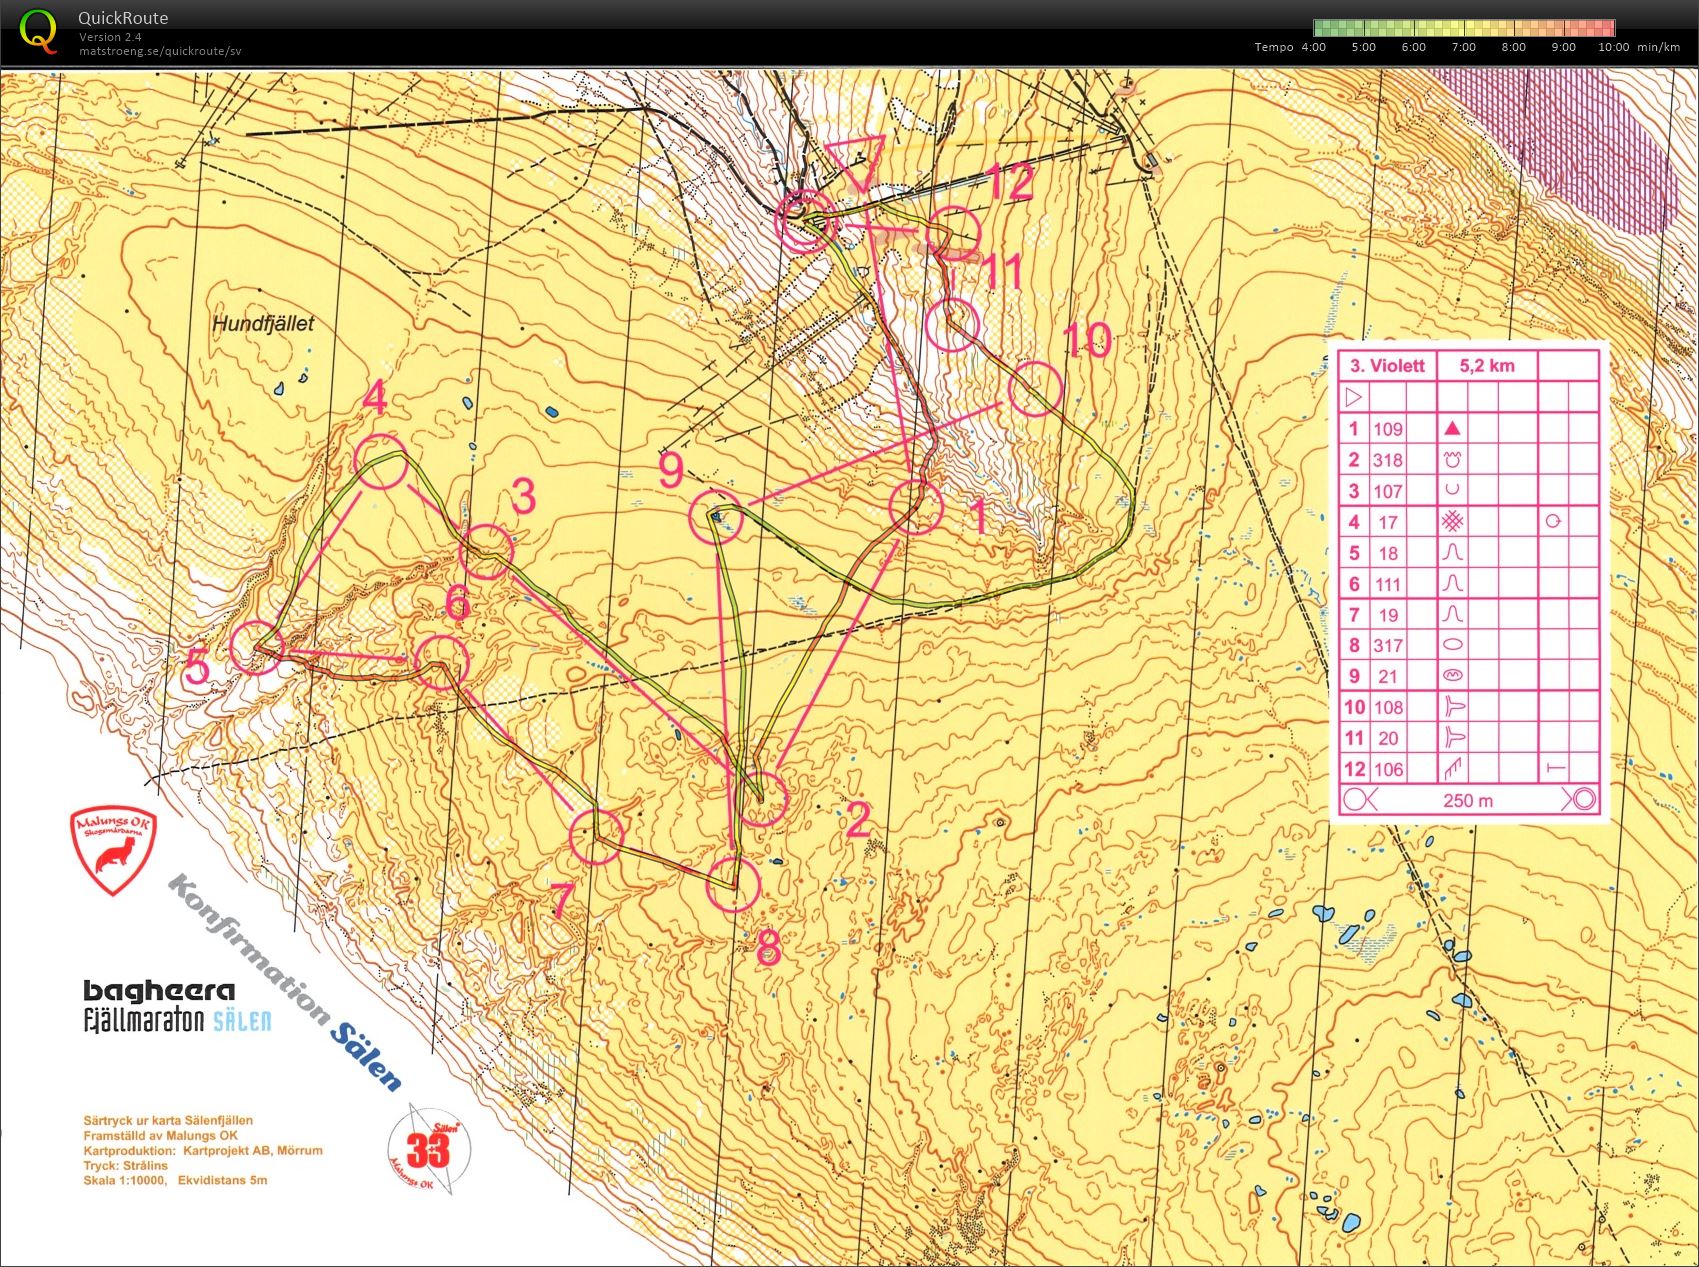This screenshot has height=1267, width=1699.
Task: Click the 'Särtryck ur karta Sälenfjällen' text
Action: click(x=168, y=1120)
